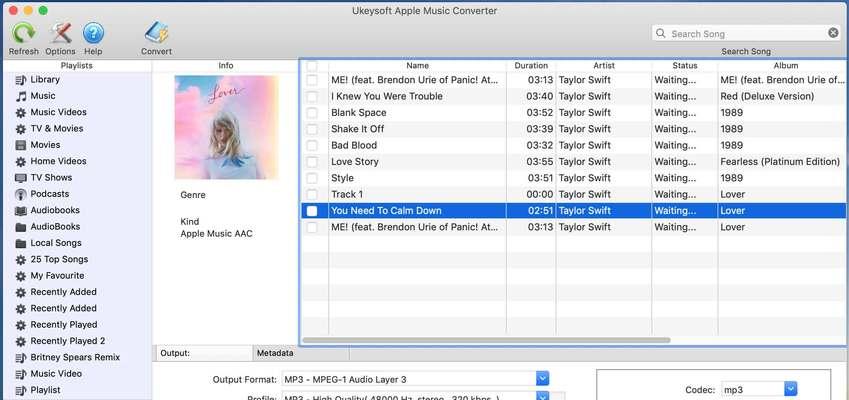
Task: Select the Audiobooks playlist with the book icon
Action: [x=55, y=210]
